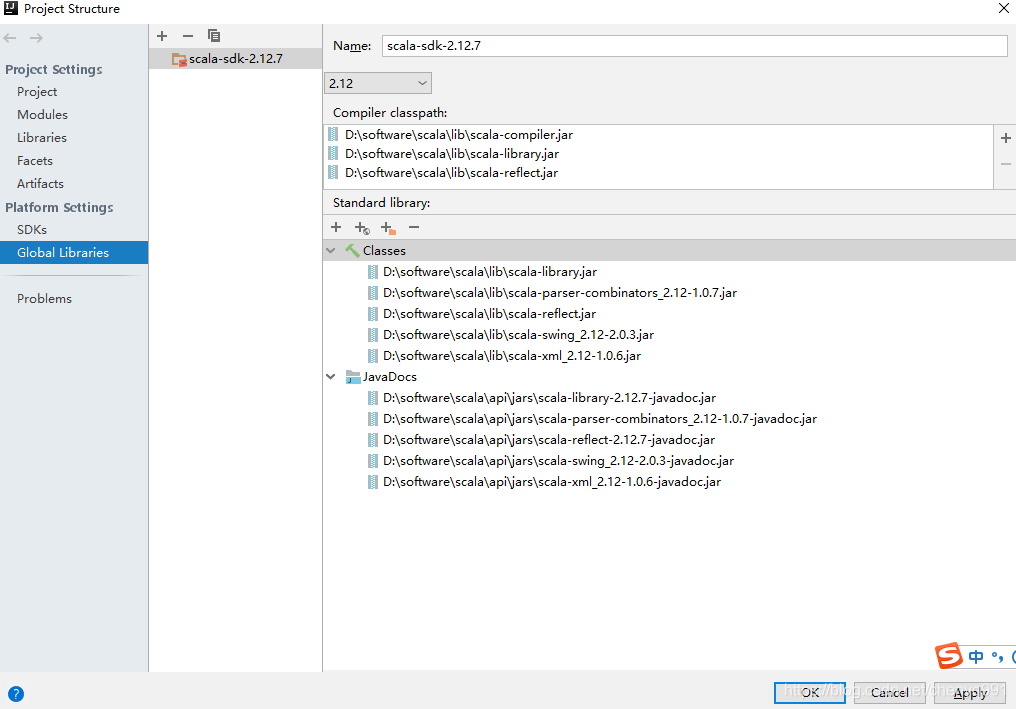Click the Sogou input method tray icon
1016x709 pixels.
(x=950, y=656)
